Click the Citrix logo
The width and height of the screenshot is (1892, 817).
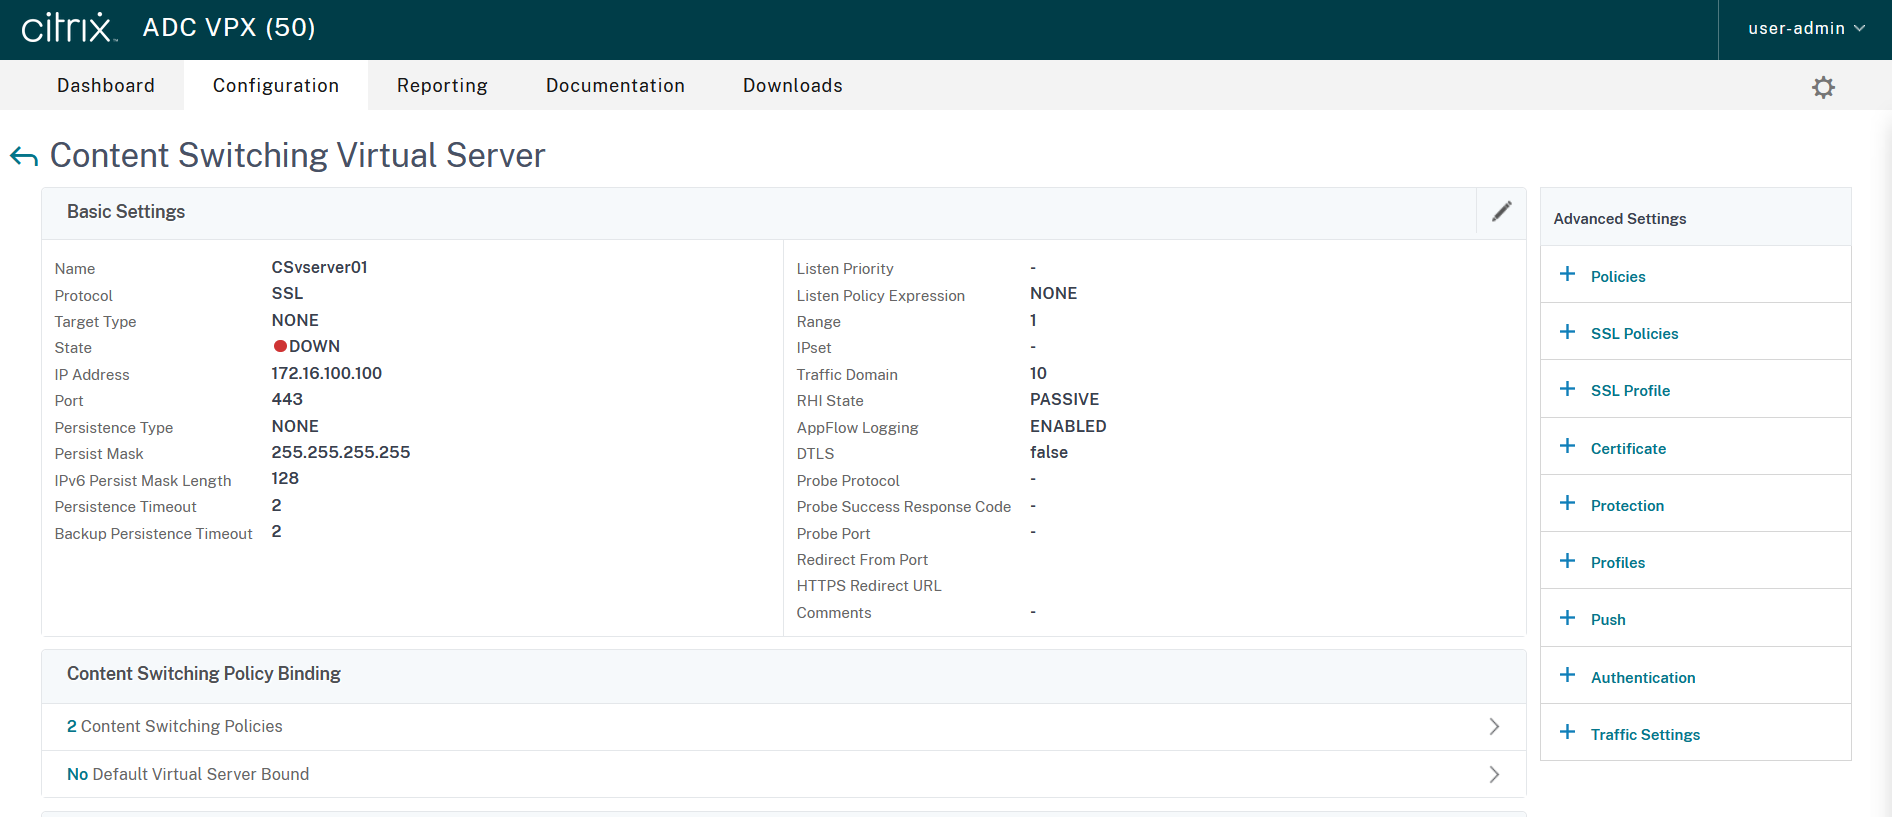pyautogui.click(x=69, y=28)
